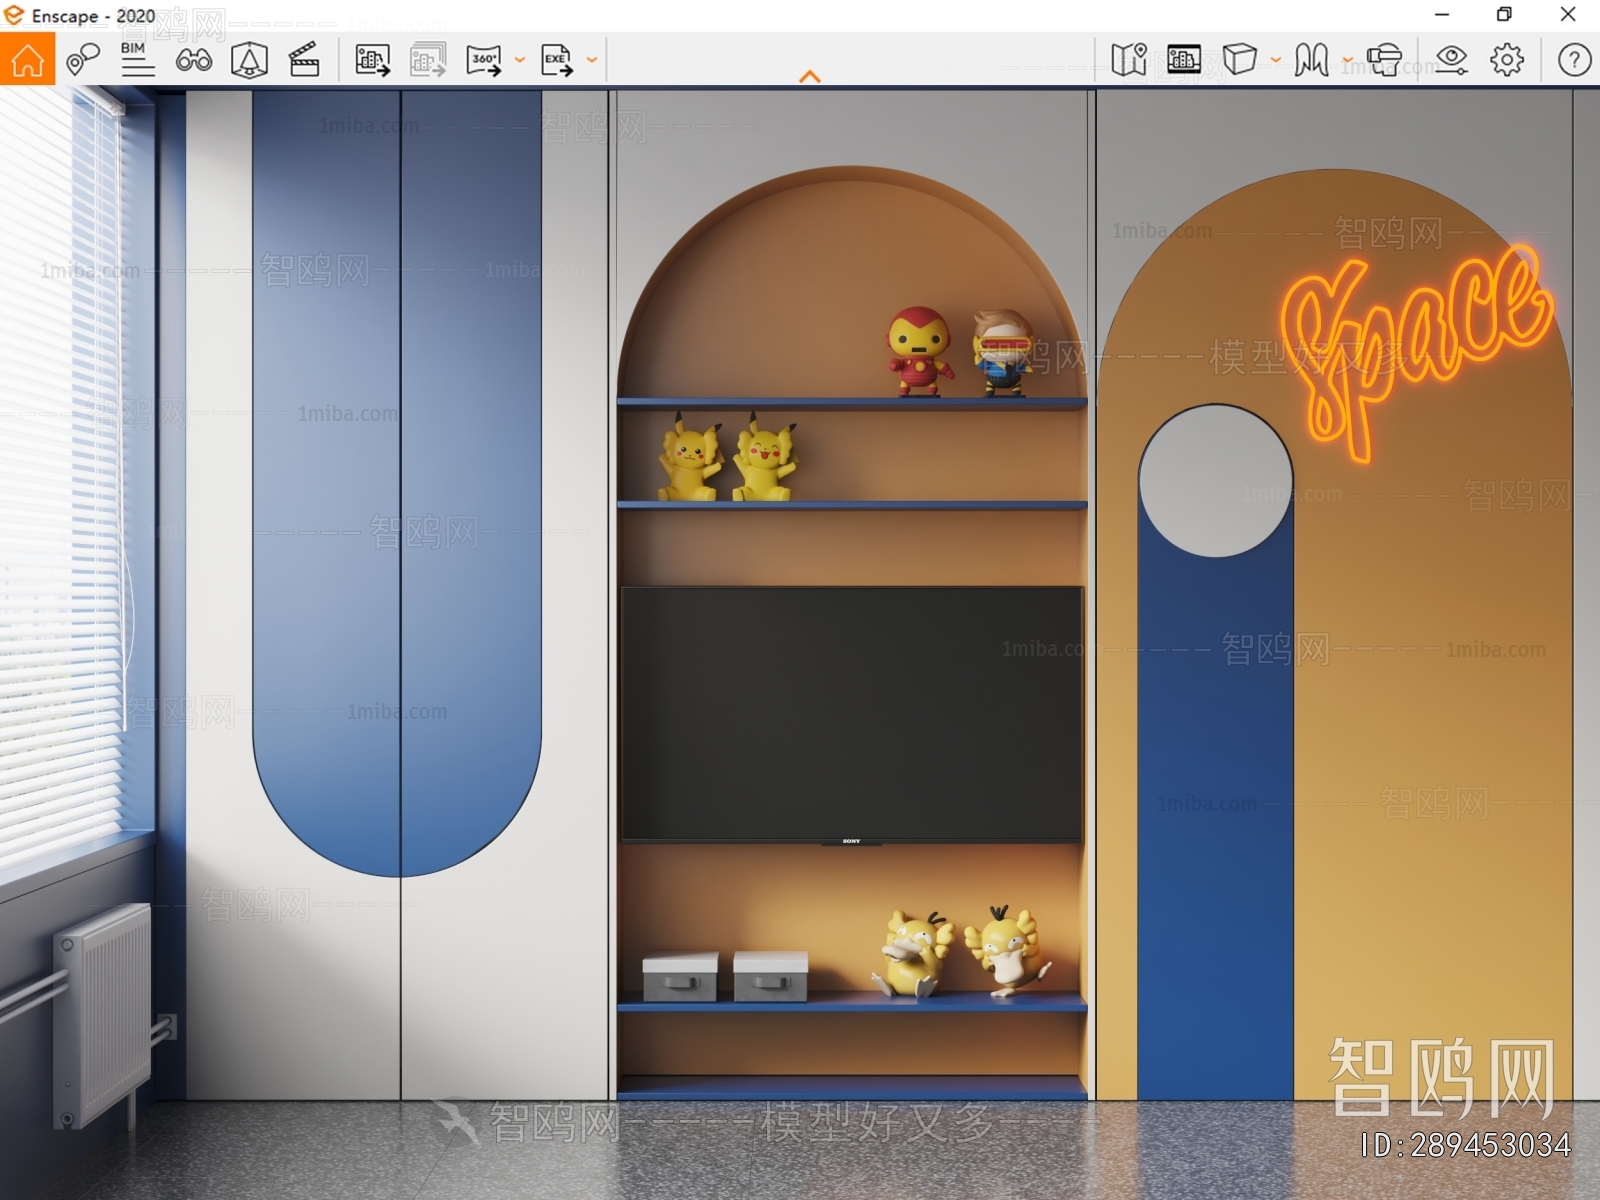
Task: Toggle Safe Frame icon
Action: coord(249,60)
